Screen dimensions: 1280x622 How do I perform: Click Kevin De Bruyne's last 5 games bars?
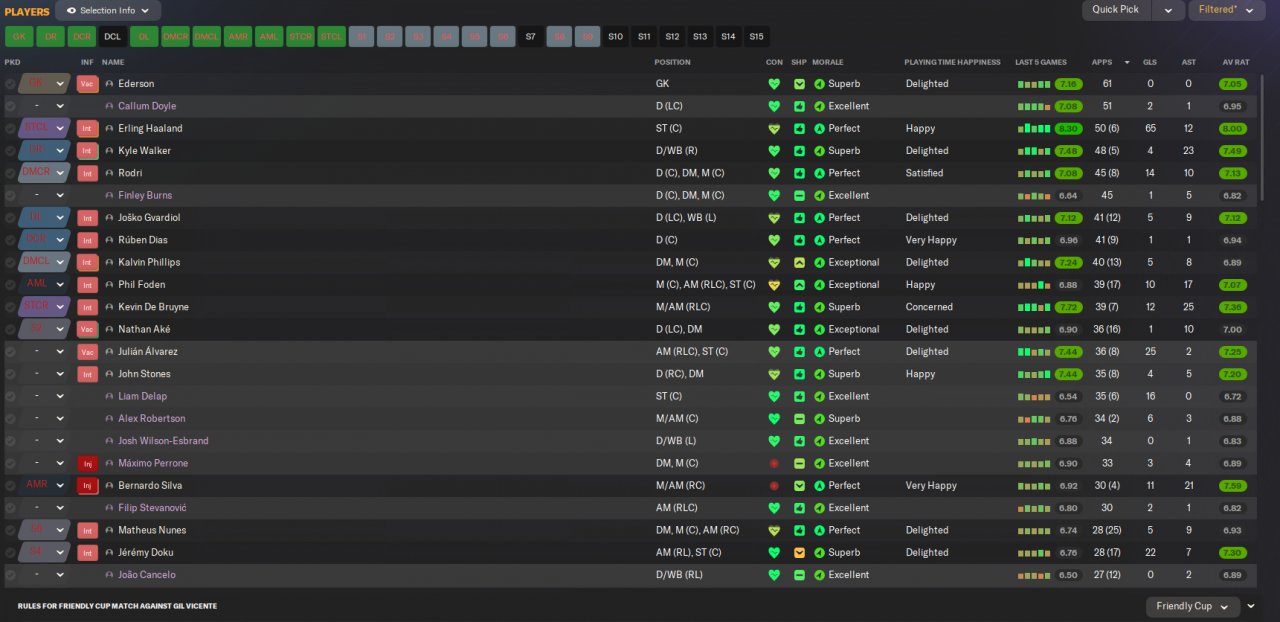tap(1033, 308)
